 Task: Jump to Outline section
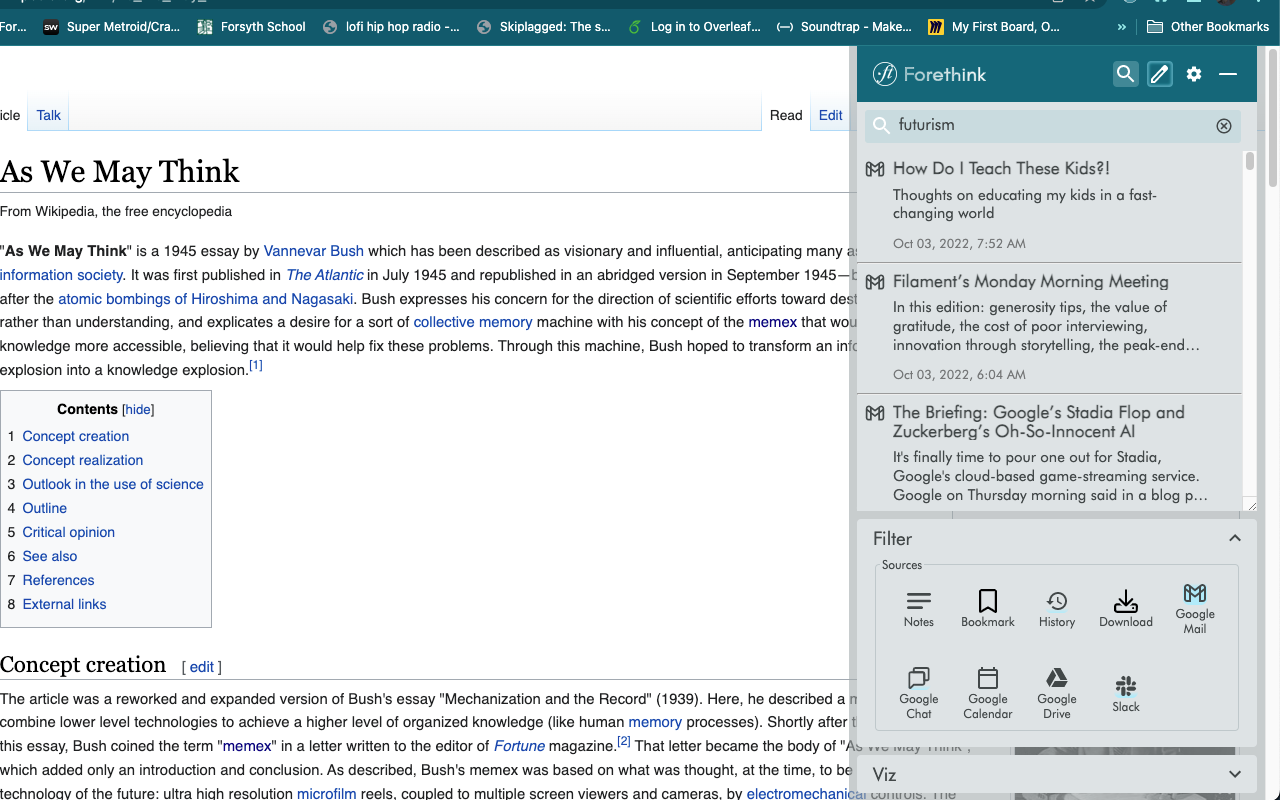[45, 508]
